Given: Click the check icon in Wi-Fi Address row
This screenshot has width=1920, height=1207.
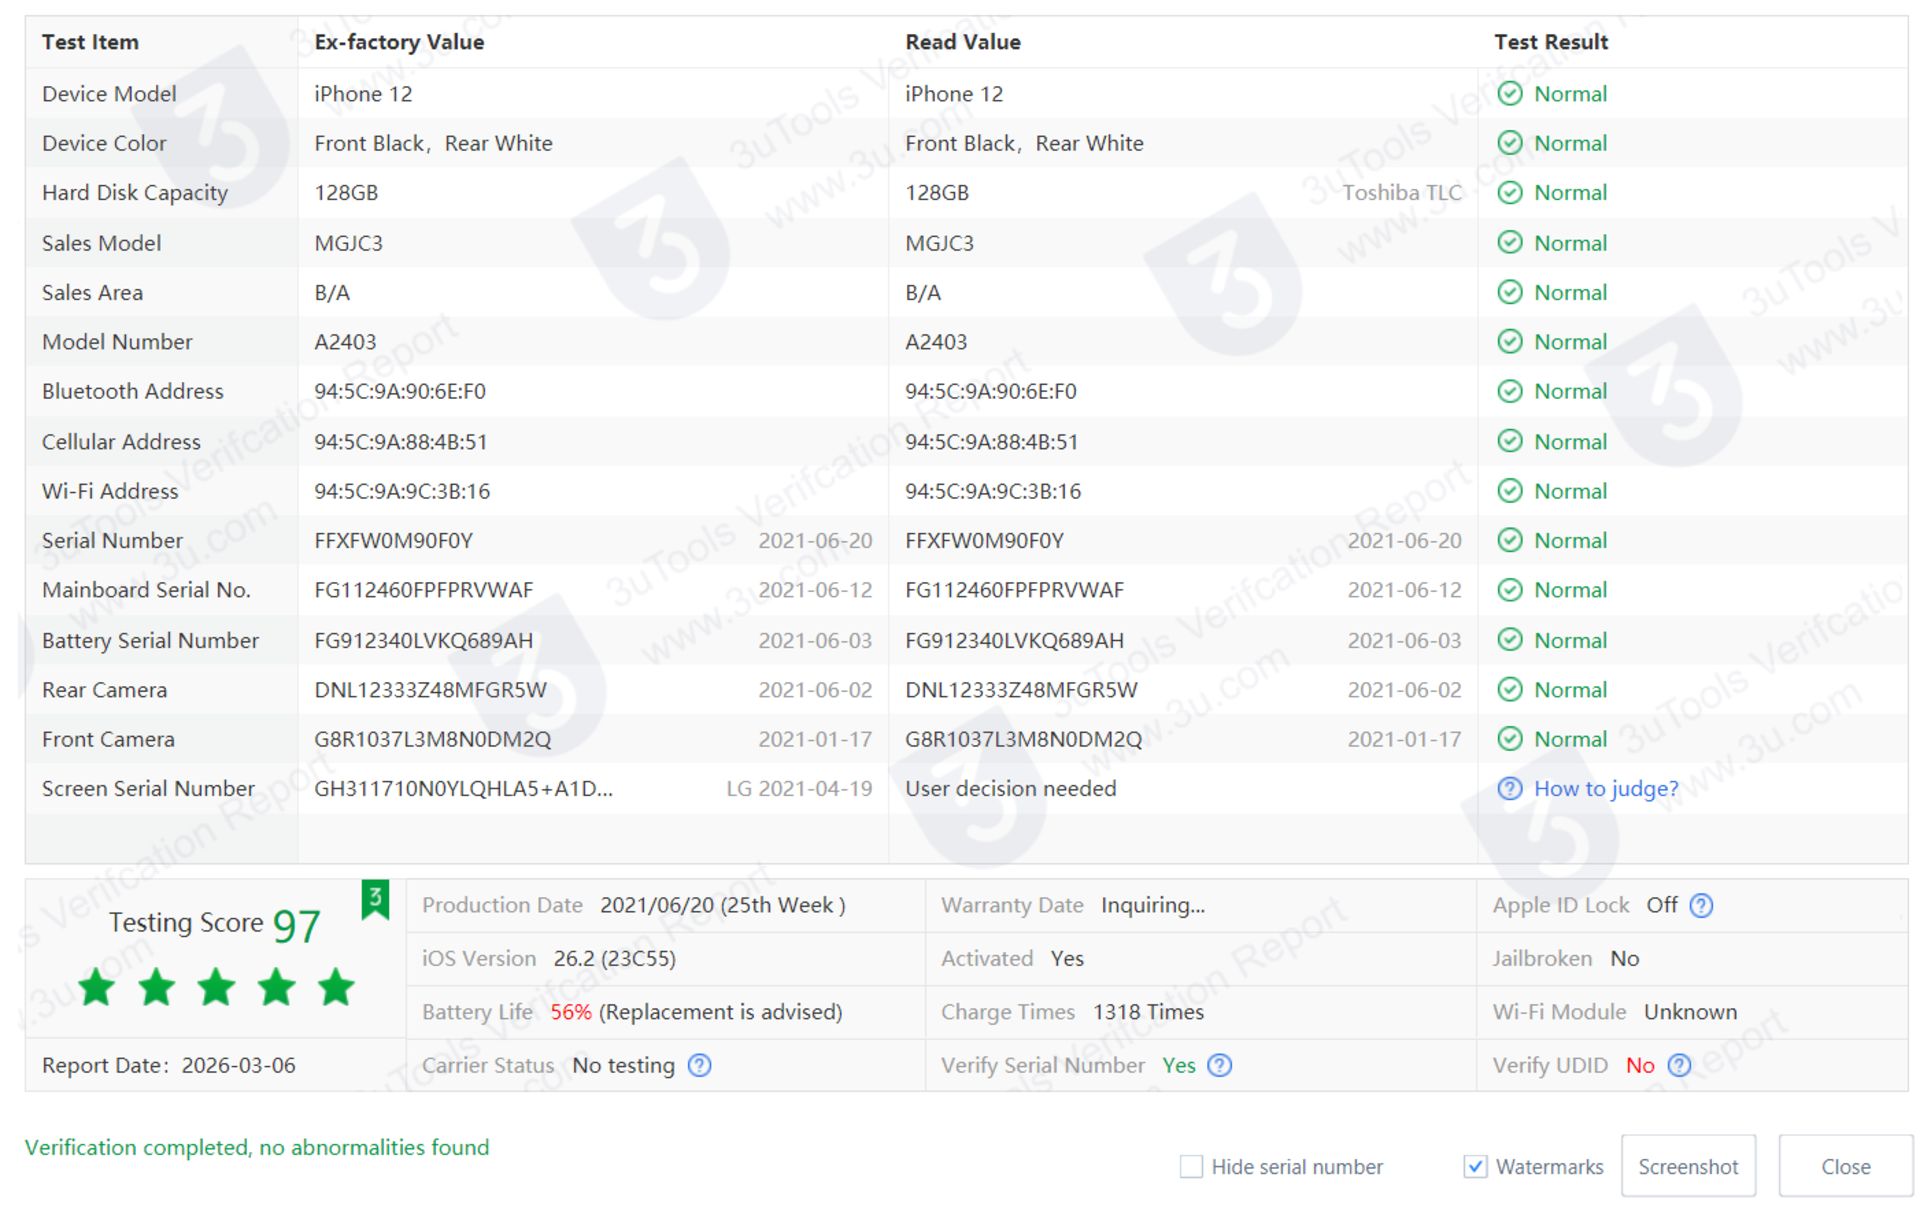Looking at the screenshot, I should (x=1509, y=491).
